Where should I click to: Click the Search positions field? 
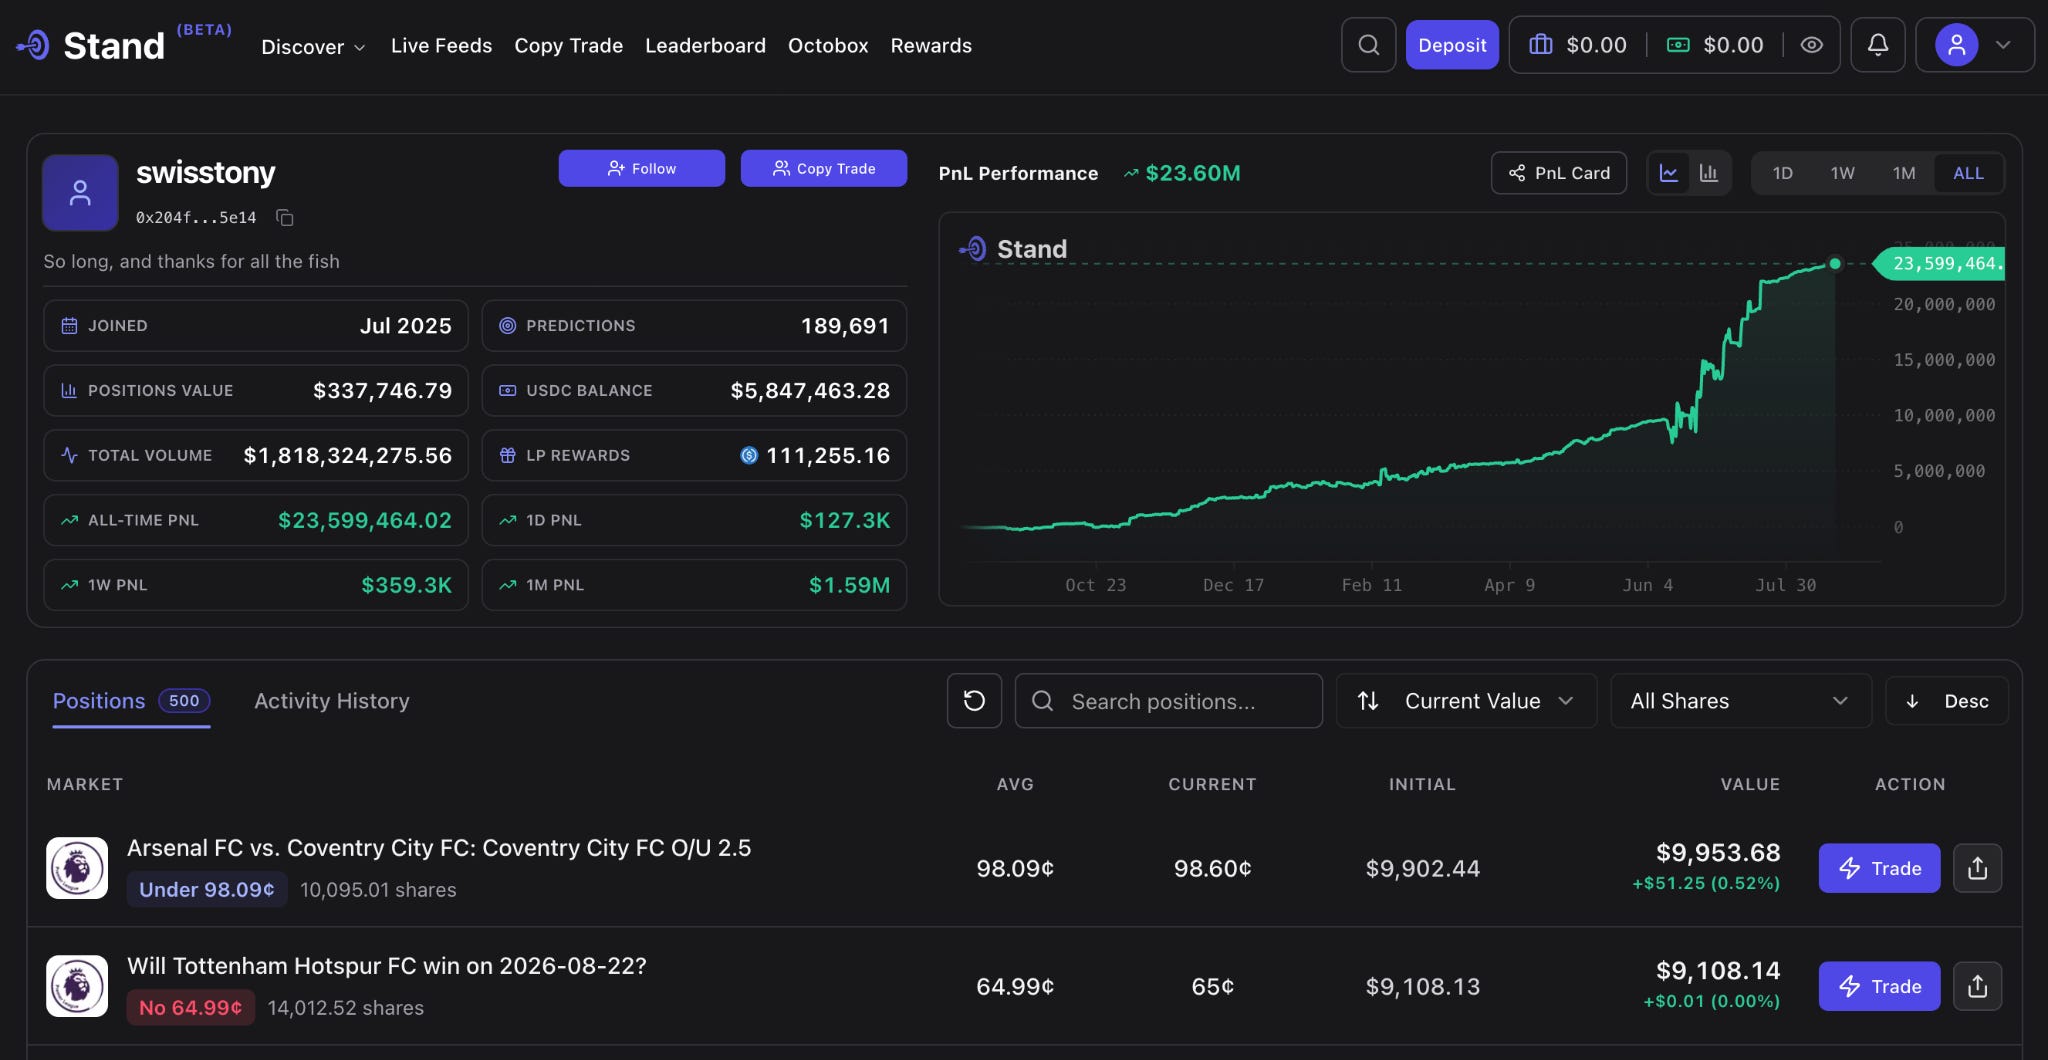(x=1168, y=701)
